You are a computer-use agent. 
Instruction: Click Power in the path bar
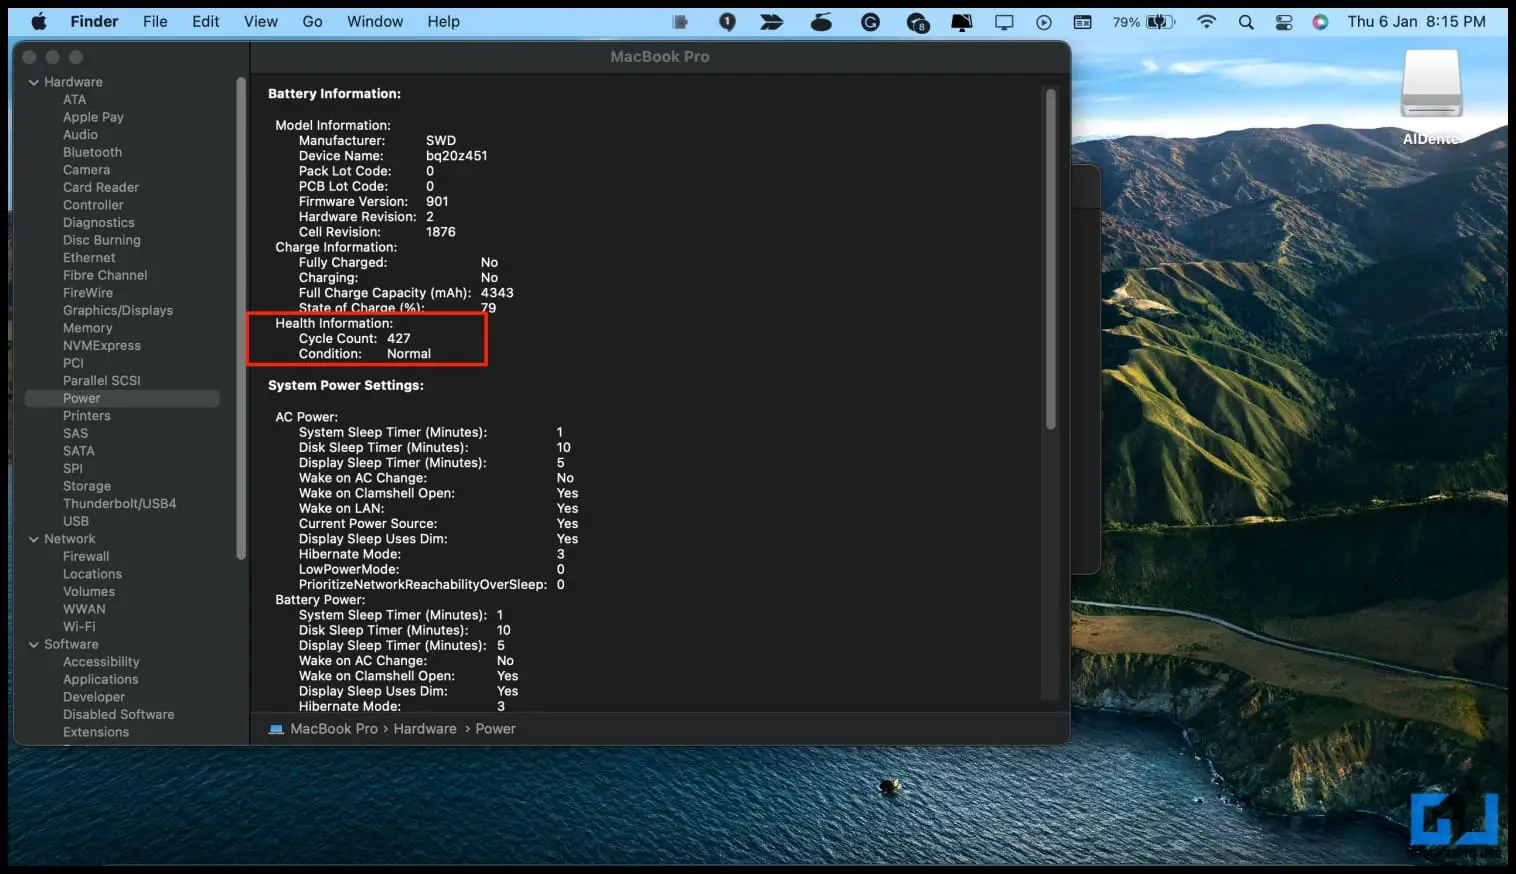pyautogui.click(x=496, y=729)
